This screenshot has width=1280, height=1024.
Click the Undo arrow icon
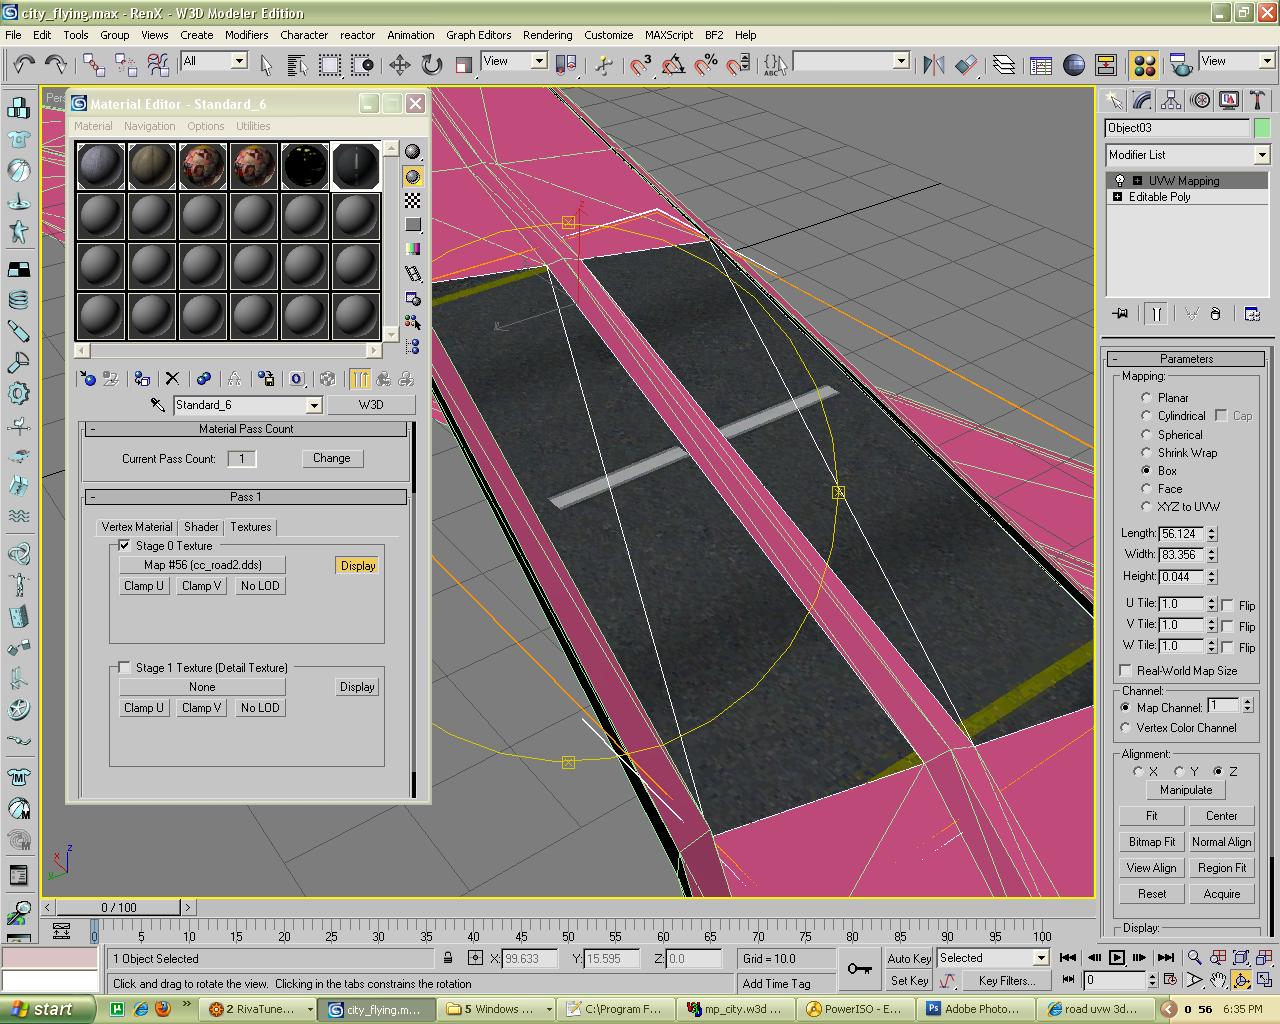click(x=23, y=64)
